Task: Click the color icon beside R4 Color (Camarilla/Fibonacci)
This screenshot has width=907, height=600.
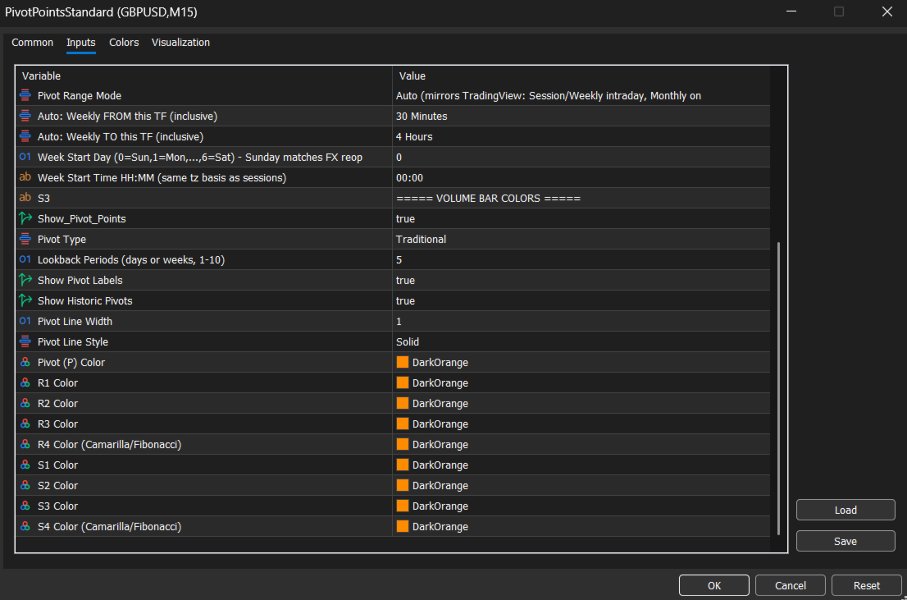Action: [x=25, y=444]
